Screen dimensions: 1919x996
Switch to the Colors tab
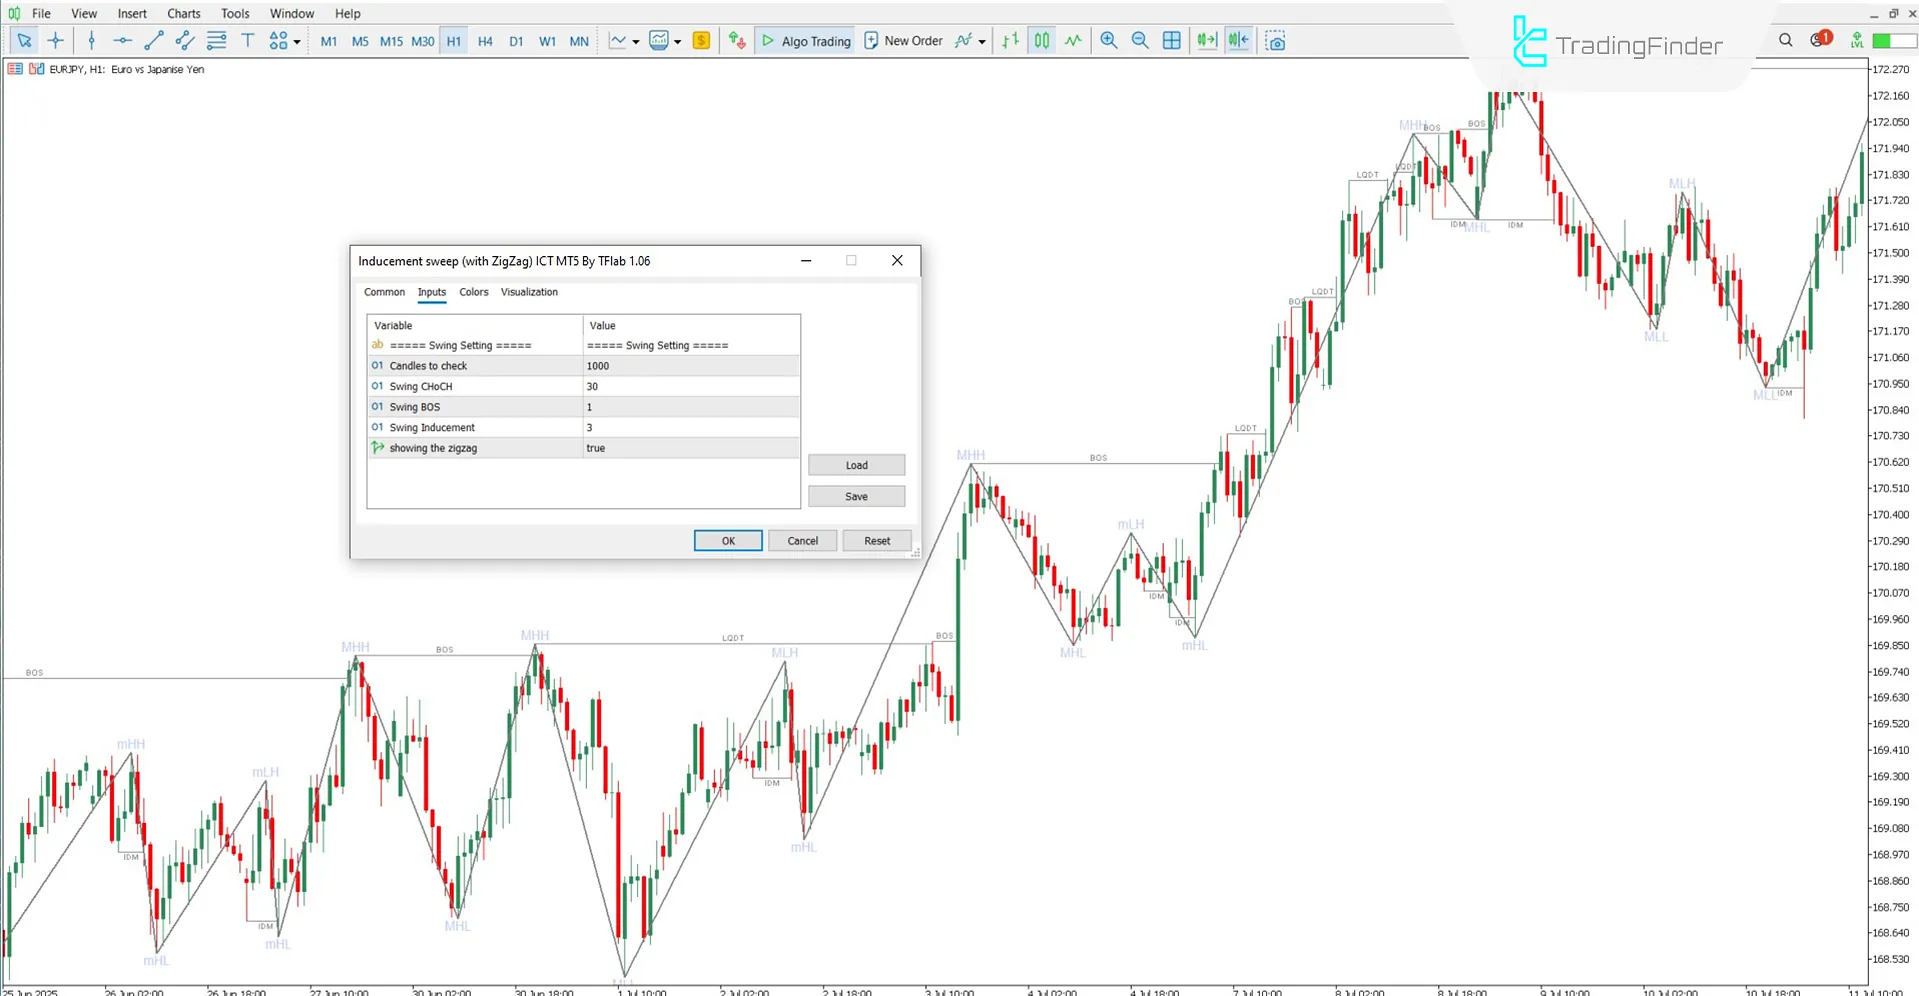(x=473, y=292)
